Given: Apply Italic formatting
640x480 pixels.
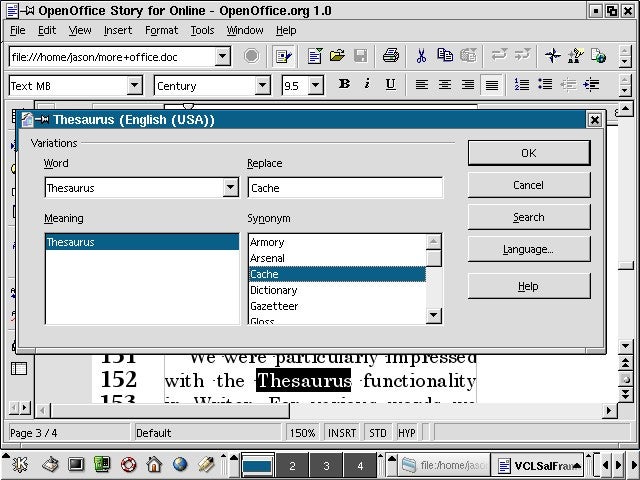Looking at the screenshot, I should (367, 84).
